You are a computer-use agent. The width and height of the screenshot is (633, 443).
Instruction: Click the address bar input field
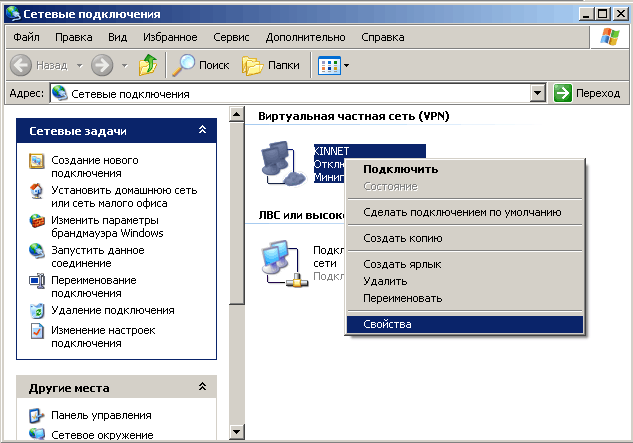click(300, 93)
